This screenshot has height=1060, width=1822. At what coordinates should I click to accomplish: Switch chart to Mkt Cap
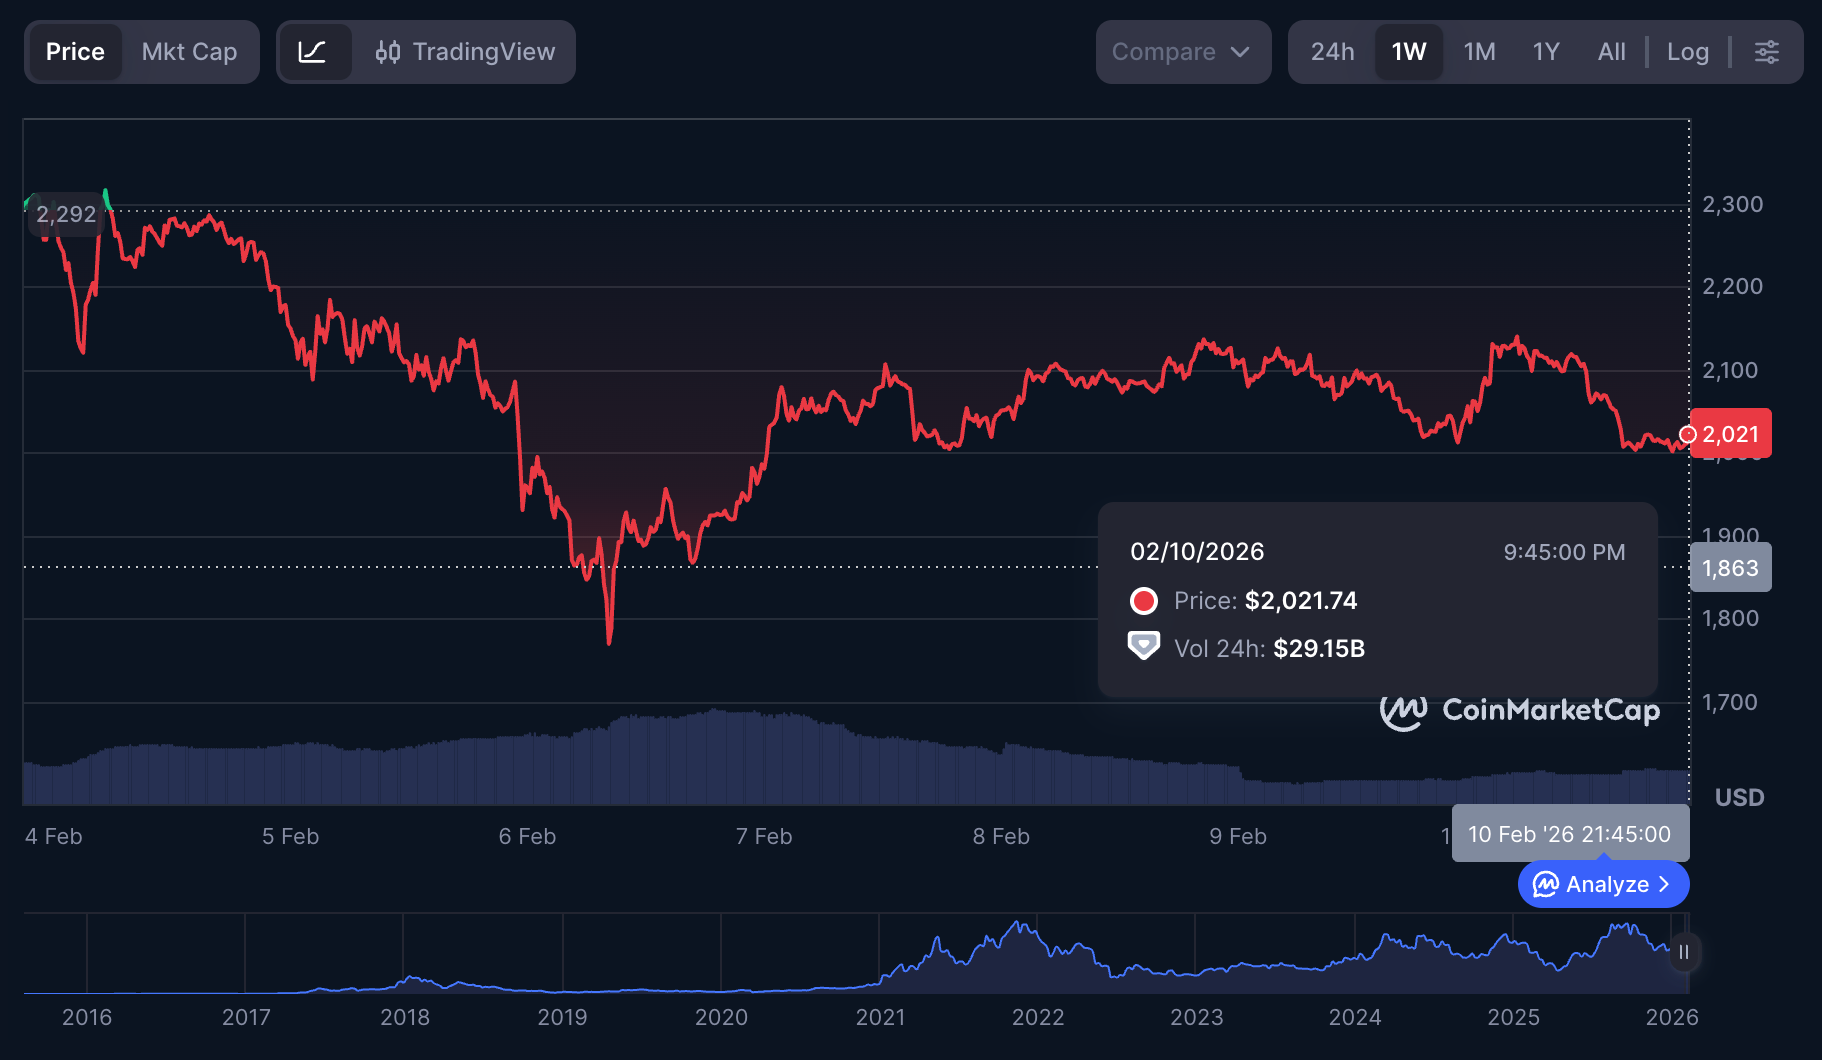point(189,52)
